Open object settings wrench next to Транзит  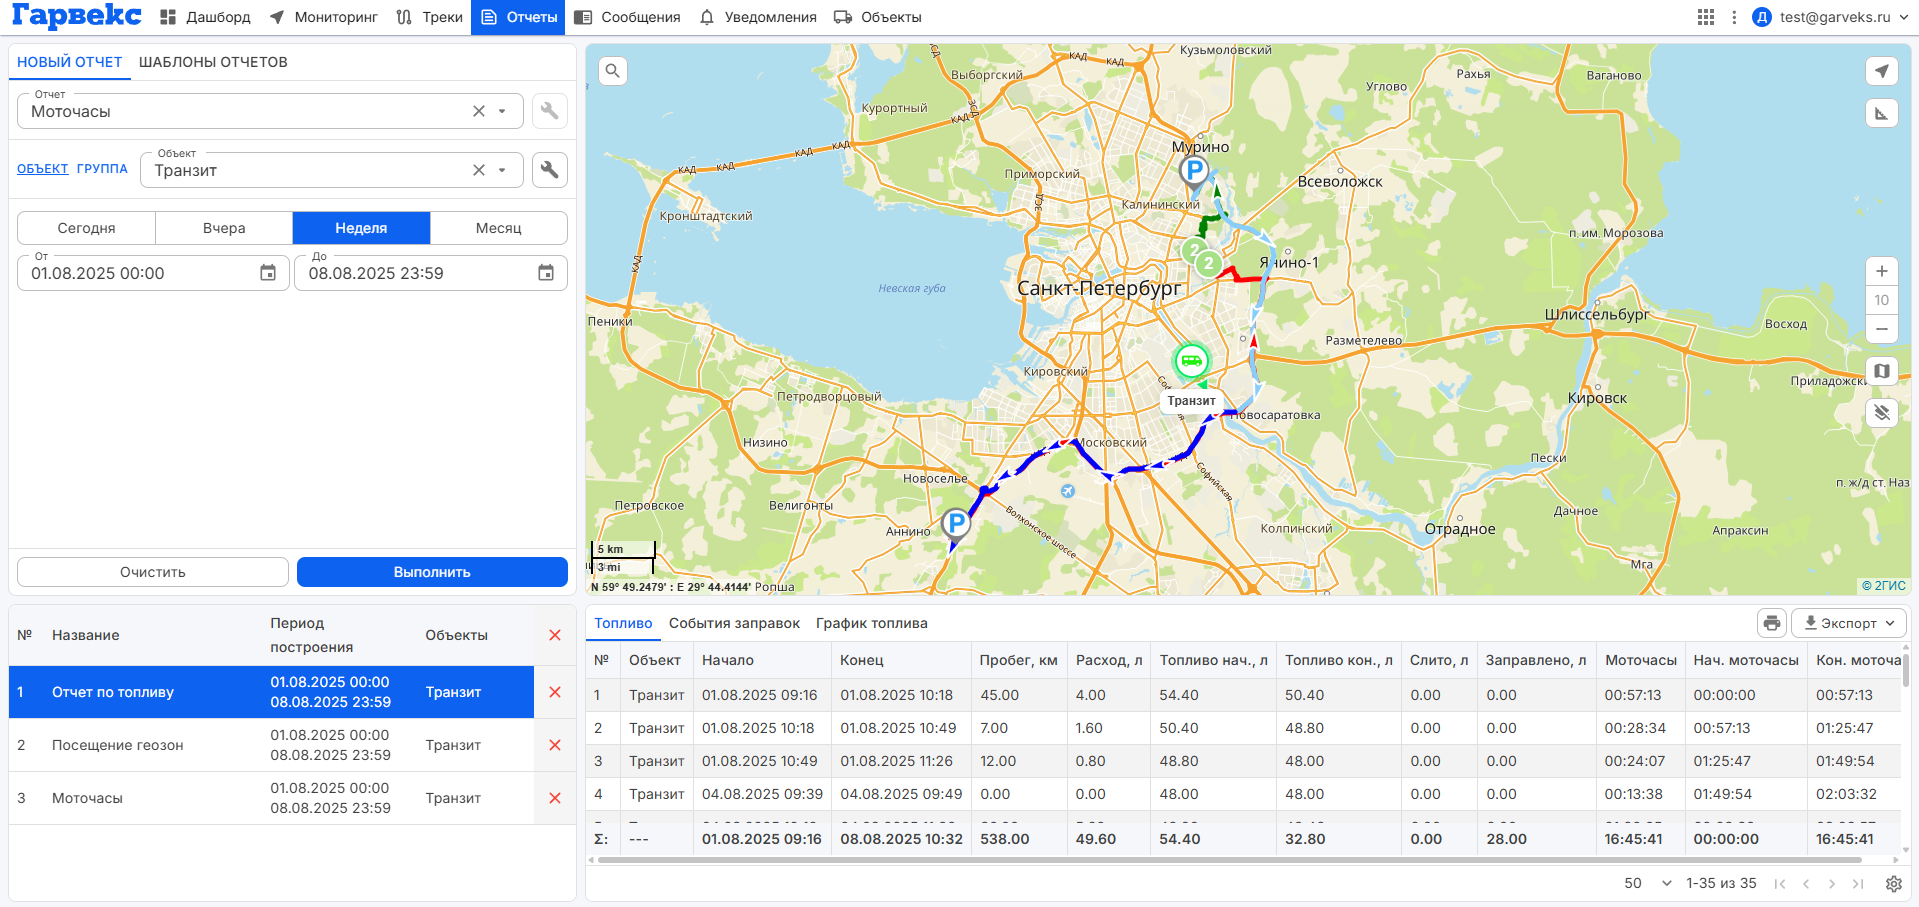pos(550,170)
